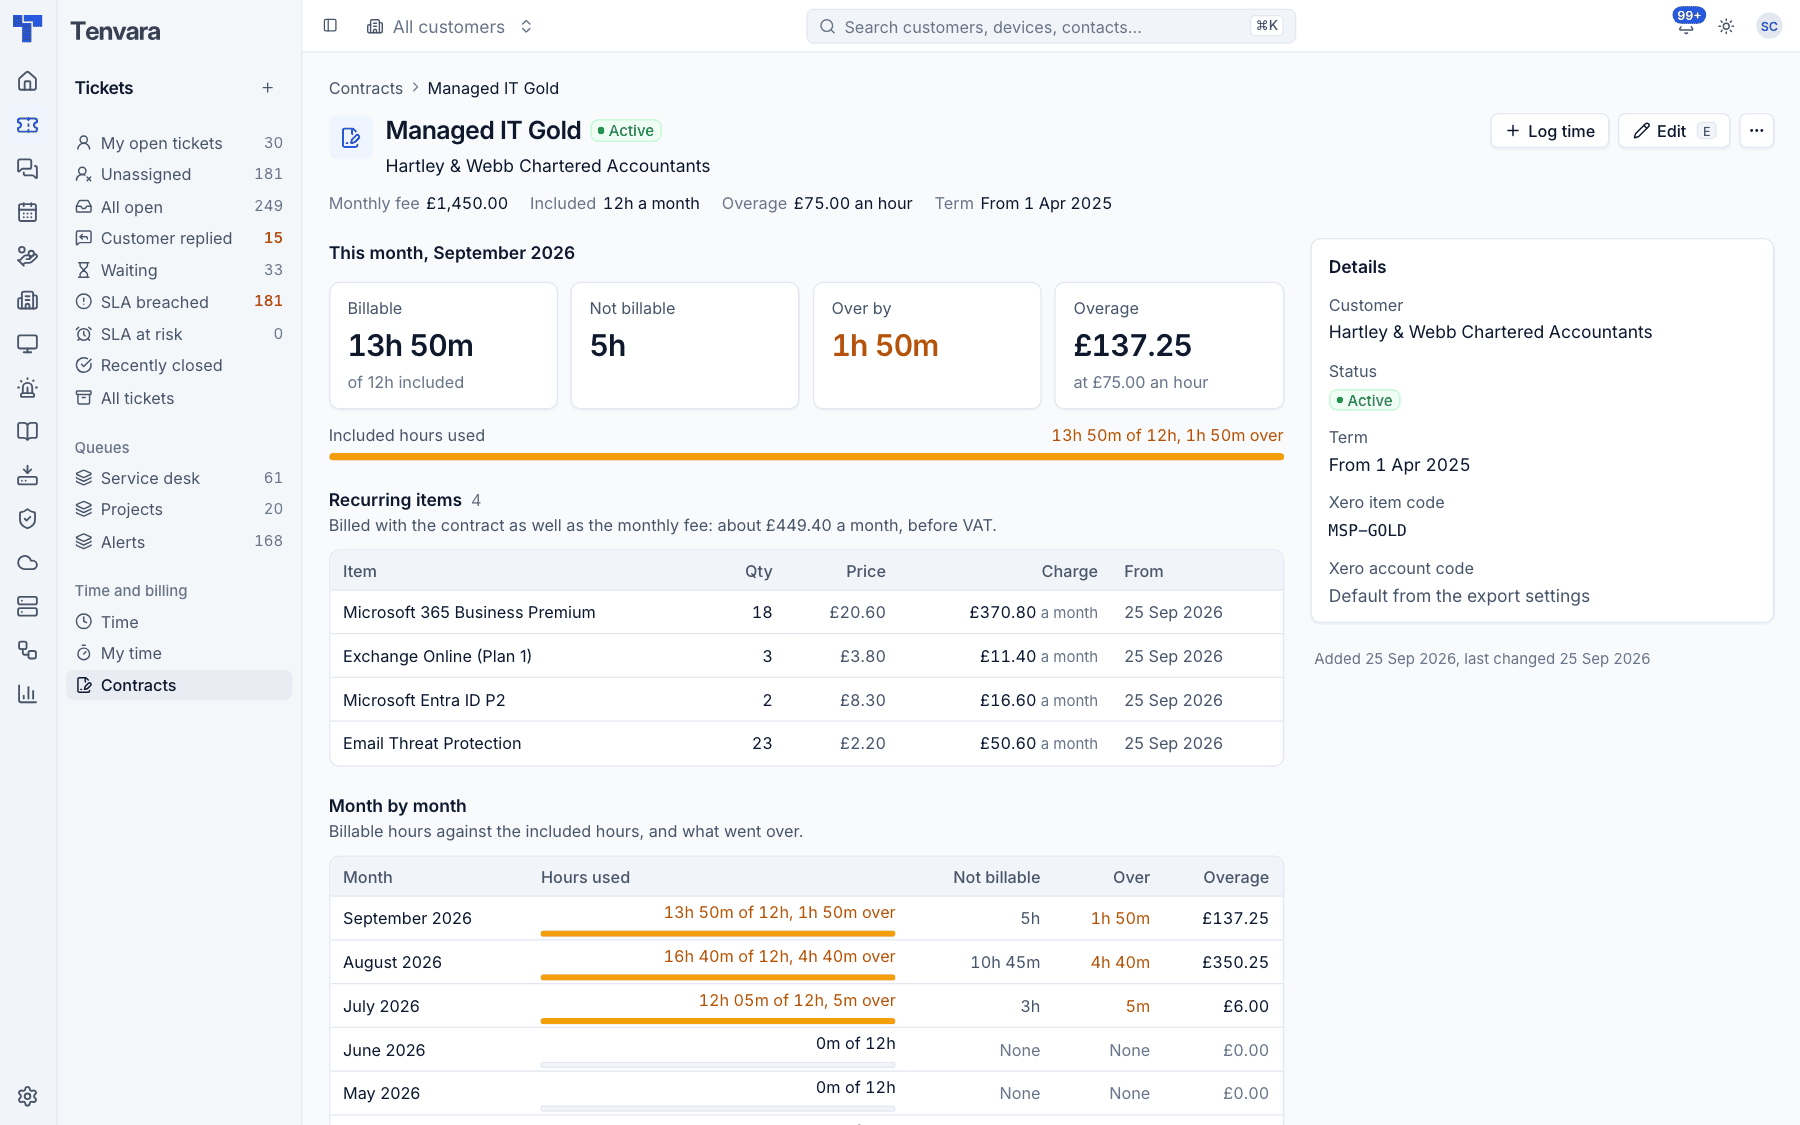Focus the search customers, devices, contacts field
The width and height of the screenshot is (1800, 1125).
[x=1051, y=27]
